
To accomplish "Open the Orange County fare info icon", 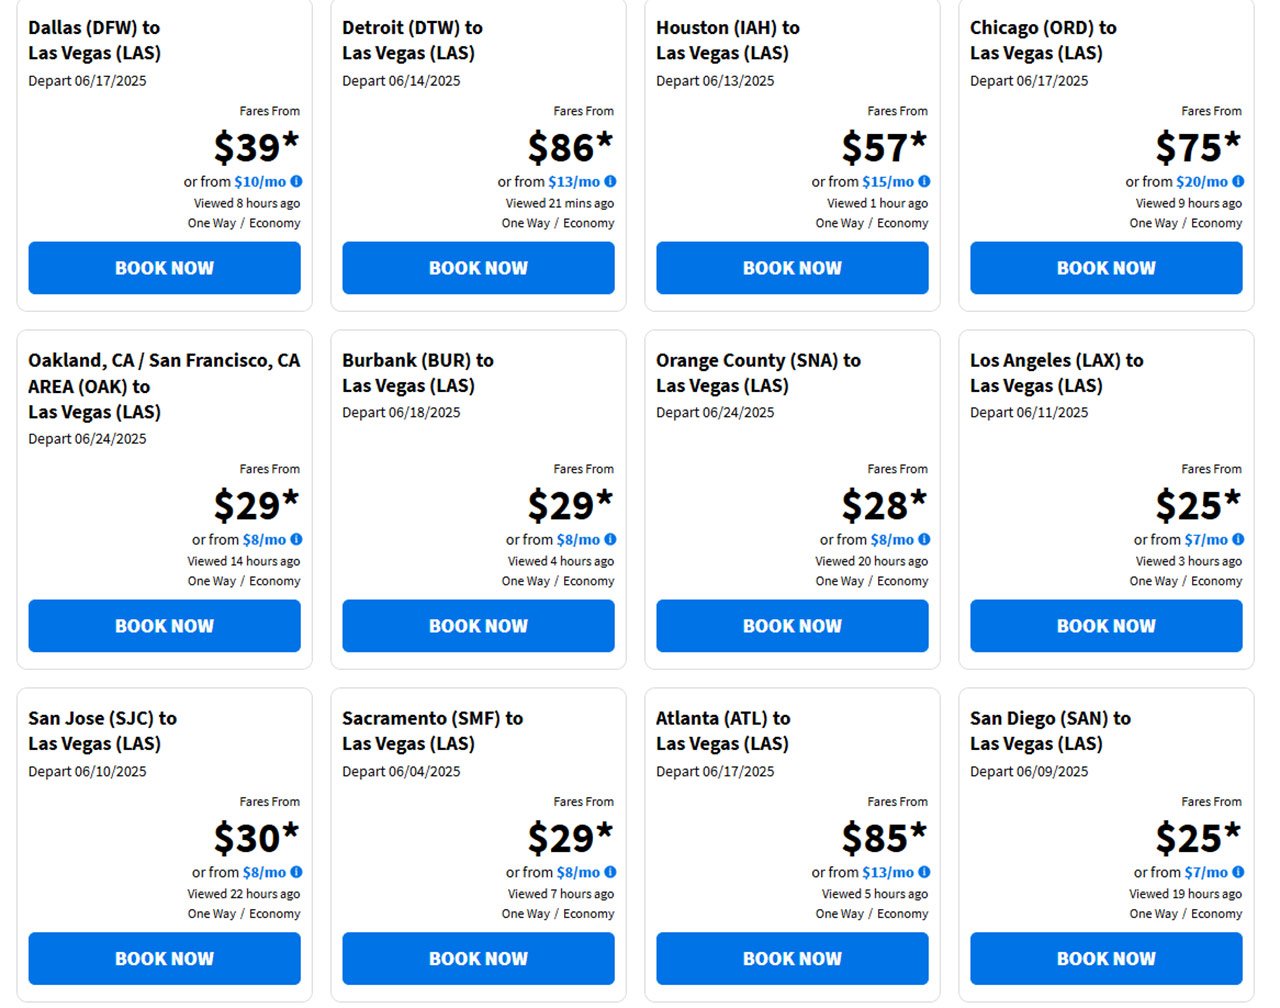I will pyautogui.click(x=924, y=539).
